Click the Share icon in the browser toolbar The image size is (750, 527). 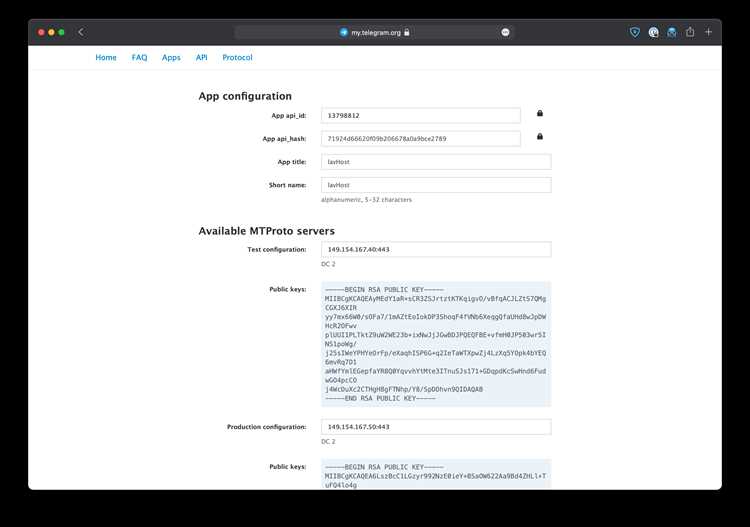[x=690, y=32]
